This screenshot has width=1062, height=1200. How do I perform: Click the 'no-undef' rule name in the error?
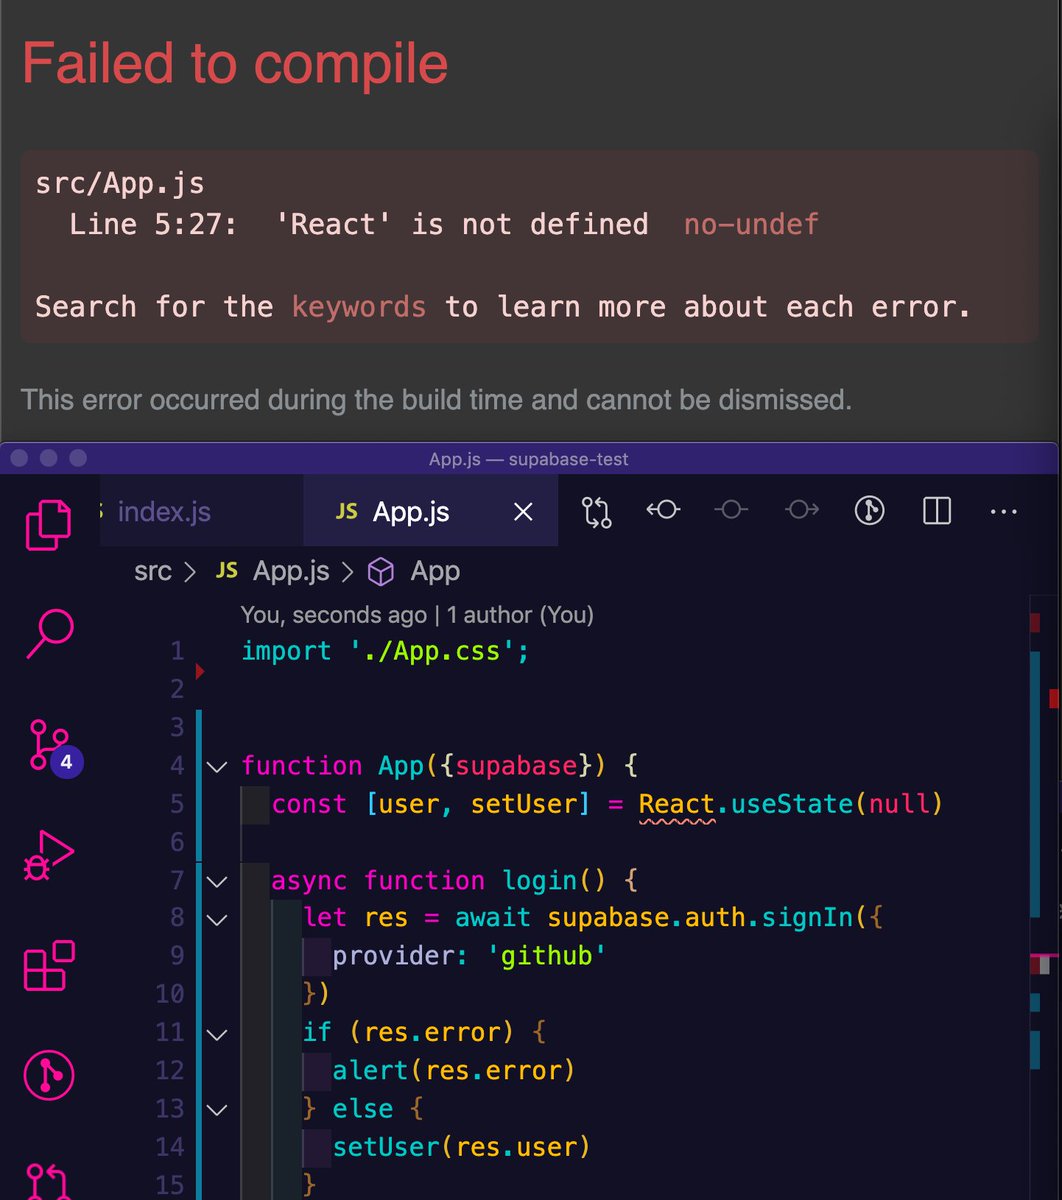(751, 224)
